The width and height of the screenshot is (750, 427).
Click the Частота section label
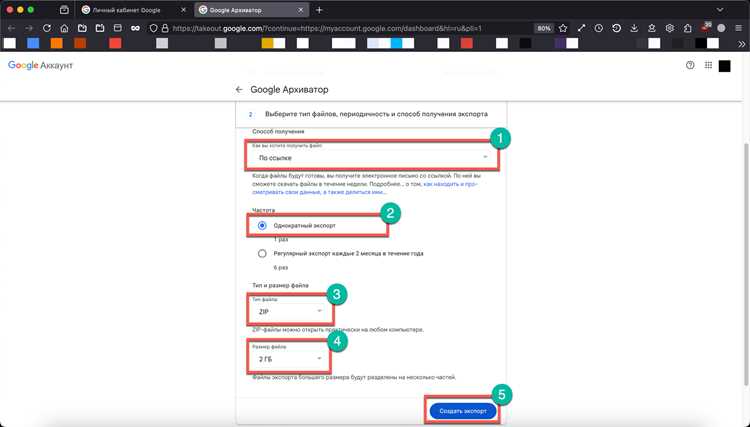[x=264, y=210]
